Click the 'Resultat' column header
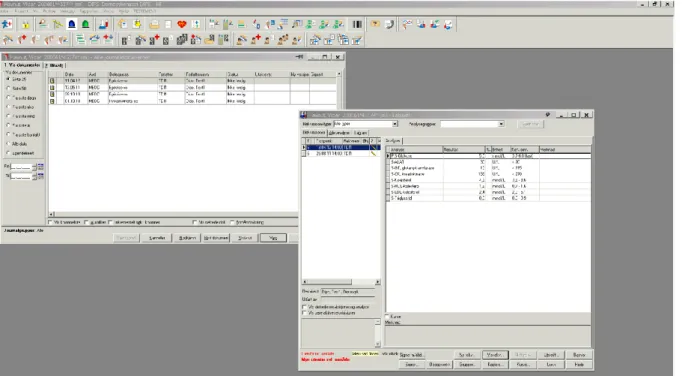The image size is (682, 376). (463, 149)
